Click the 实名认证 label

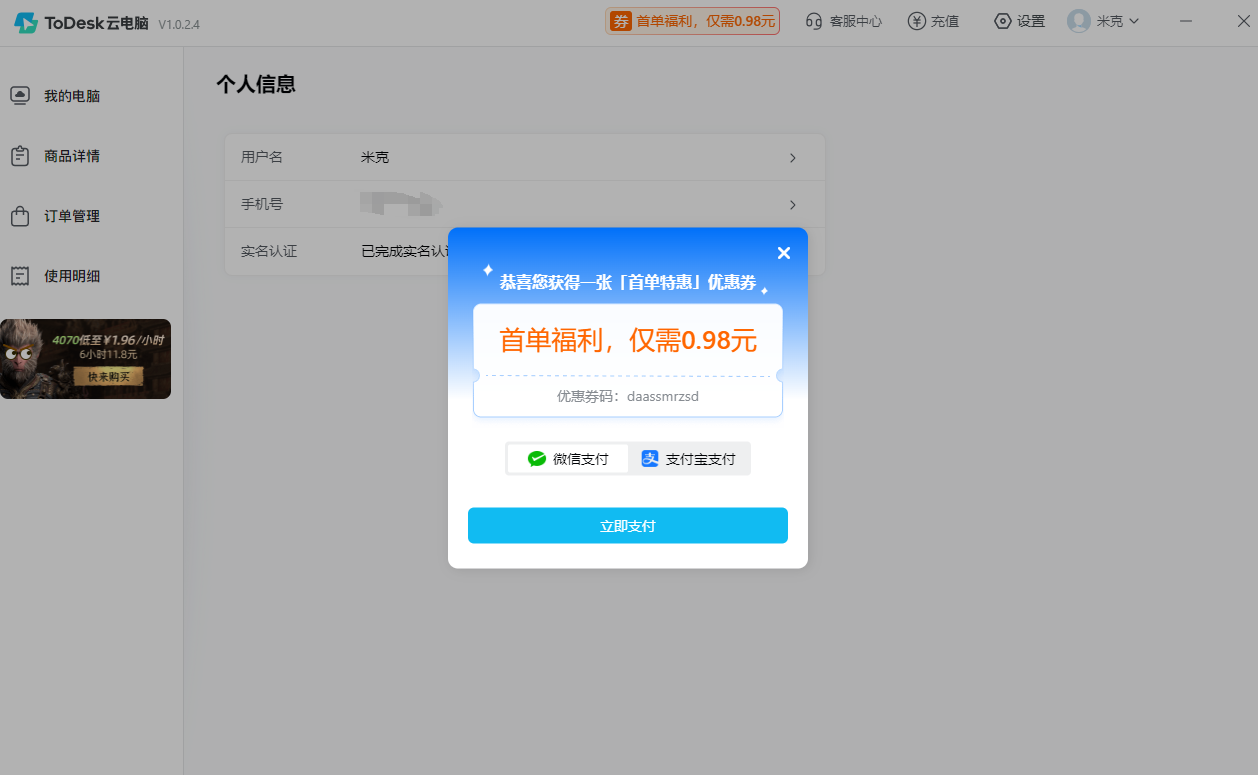269,251
